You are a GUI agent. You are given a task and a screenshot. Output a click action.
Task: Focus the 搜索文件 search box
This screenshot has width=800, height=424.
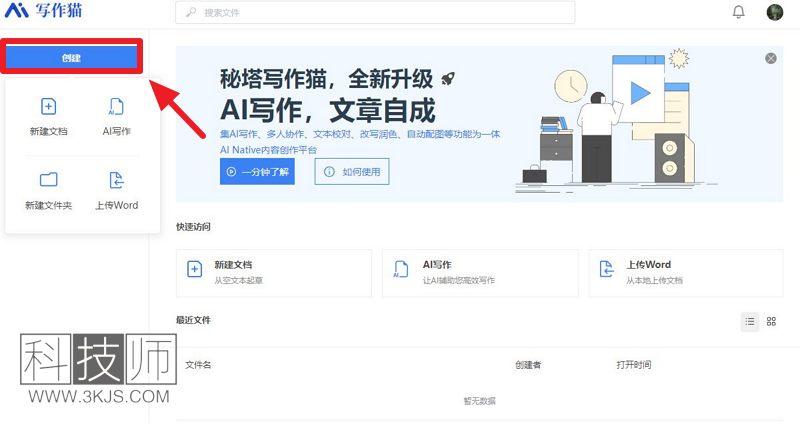(x=375, y=12)
